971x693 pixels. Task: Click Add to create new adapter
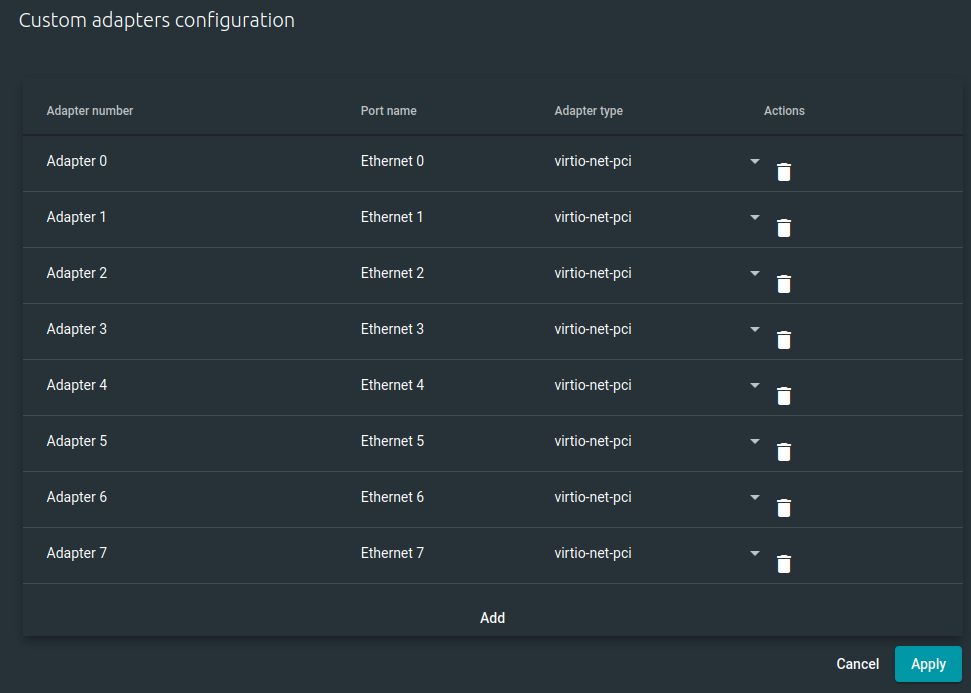coord(492,618)
